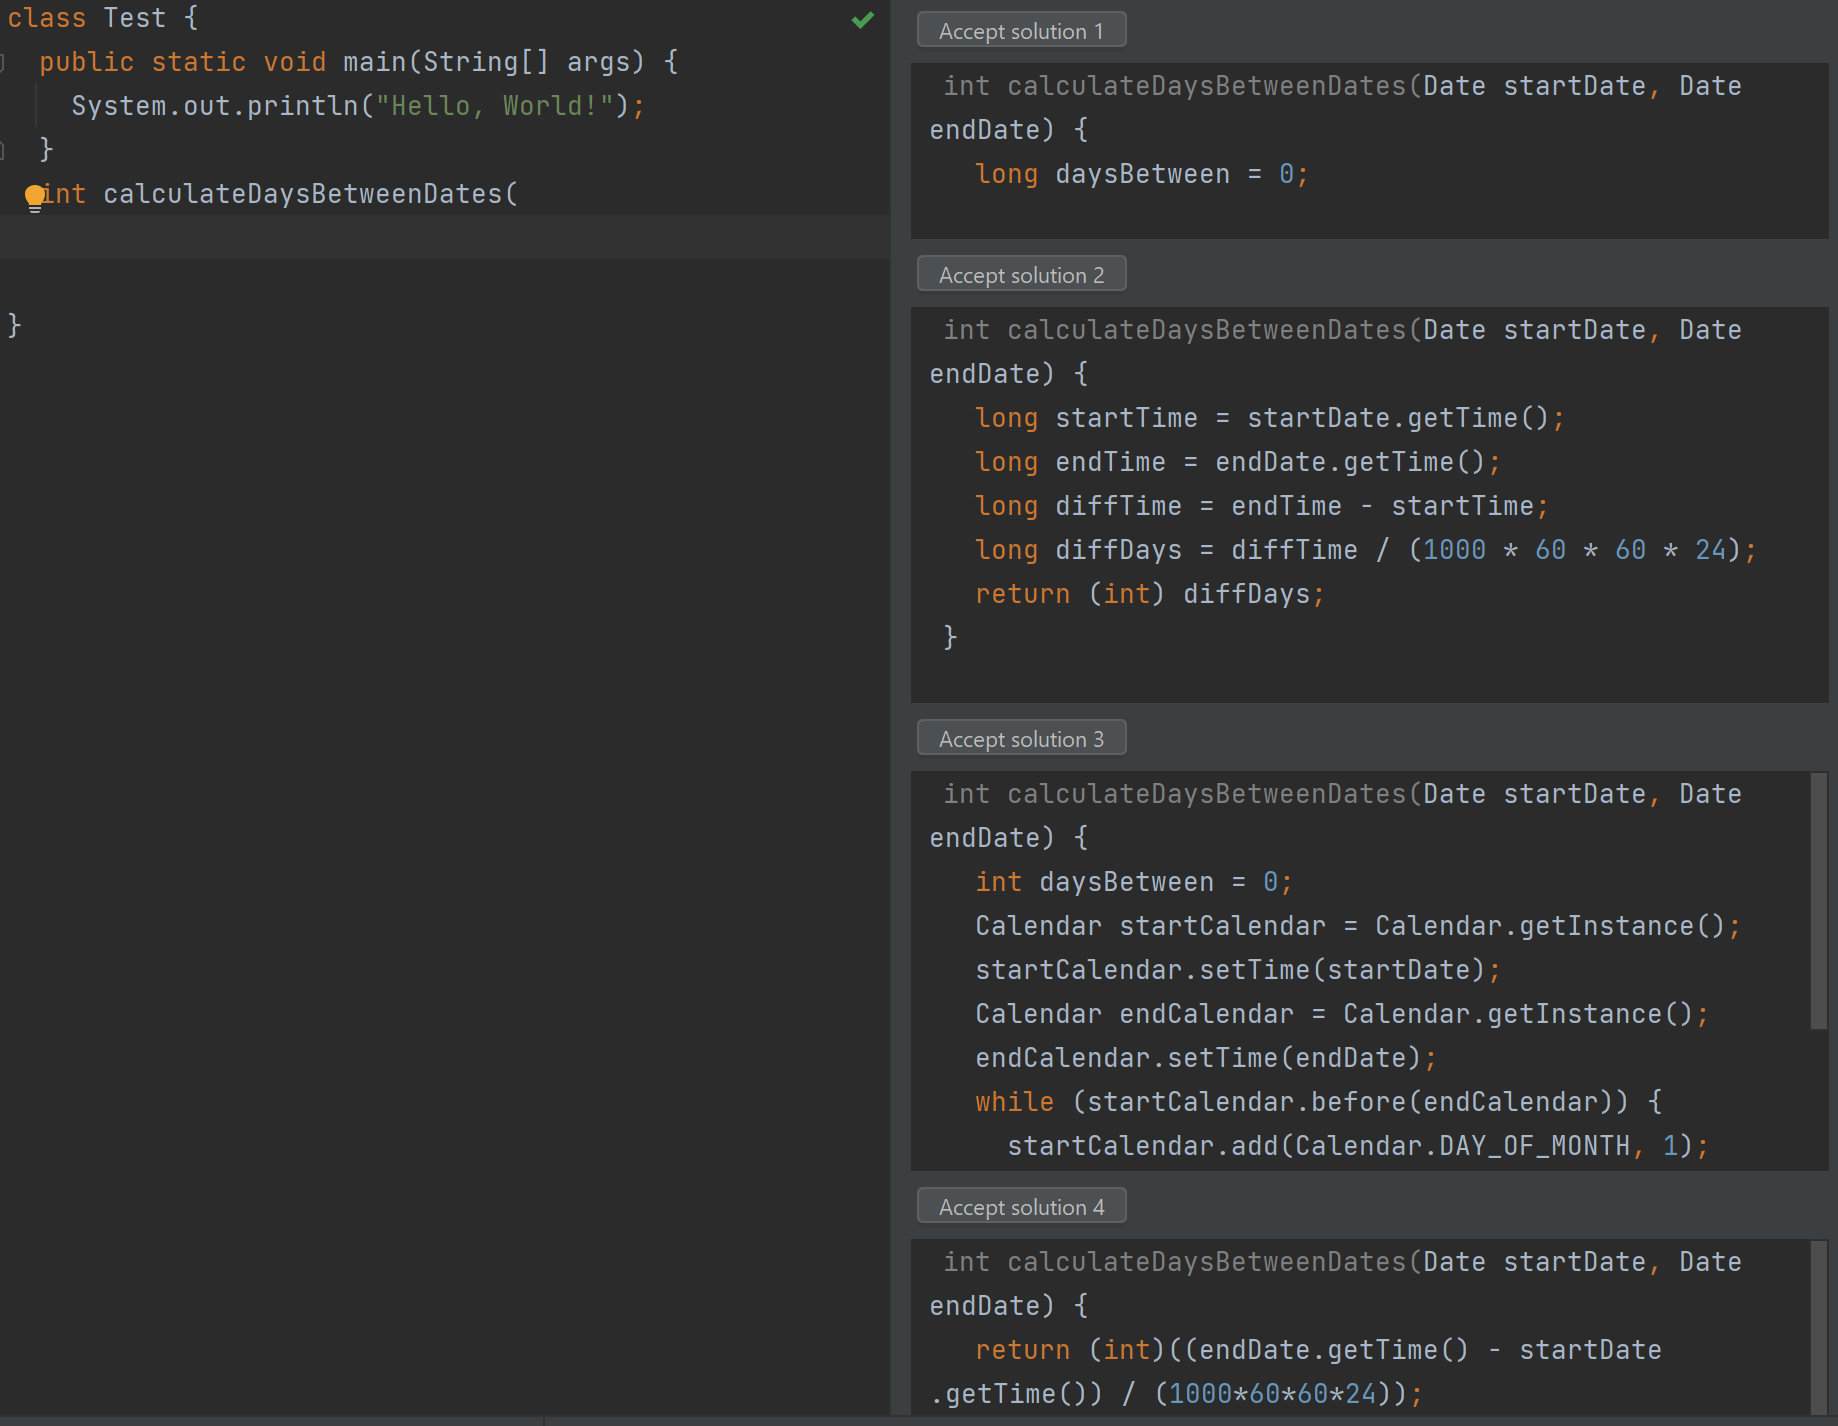Click 'int daysBetween = 0;' in solution 3

[1134, 882]
